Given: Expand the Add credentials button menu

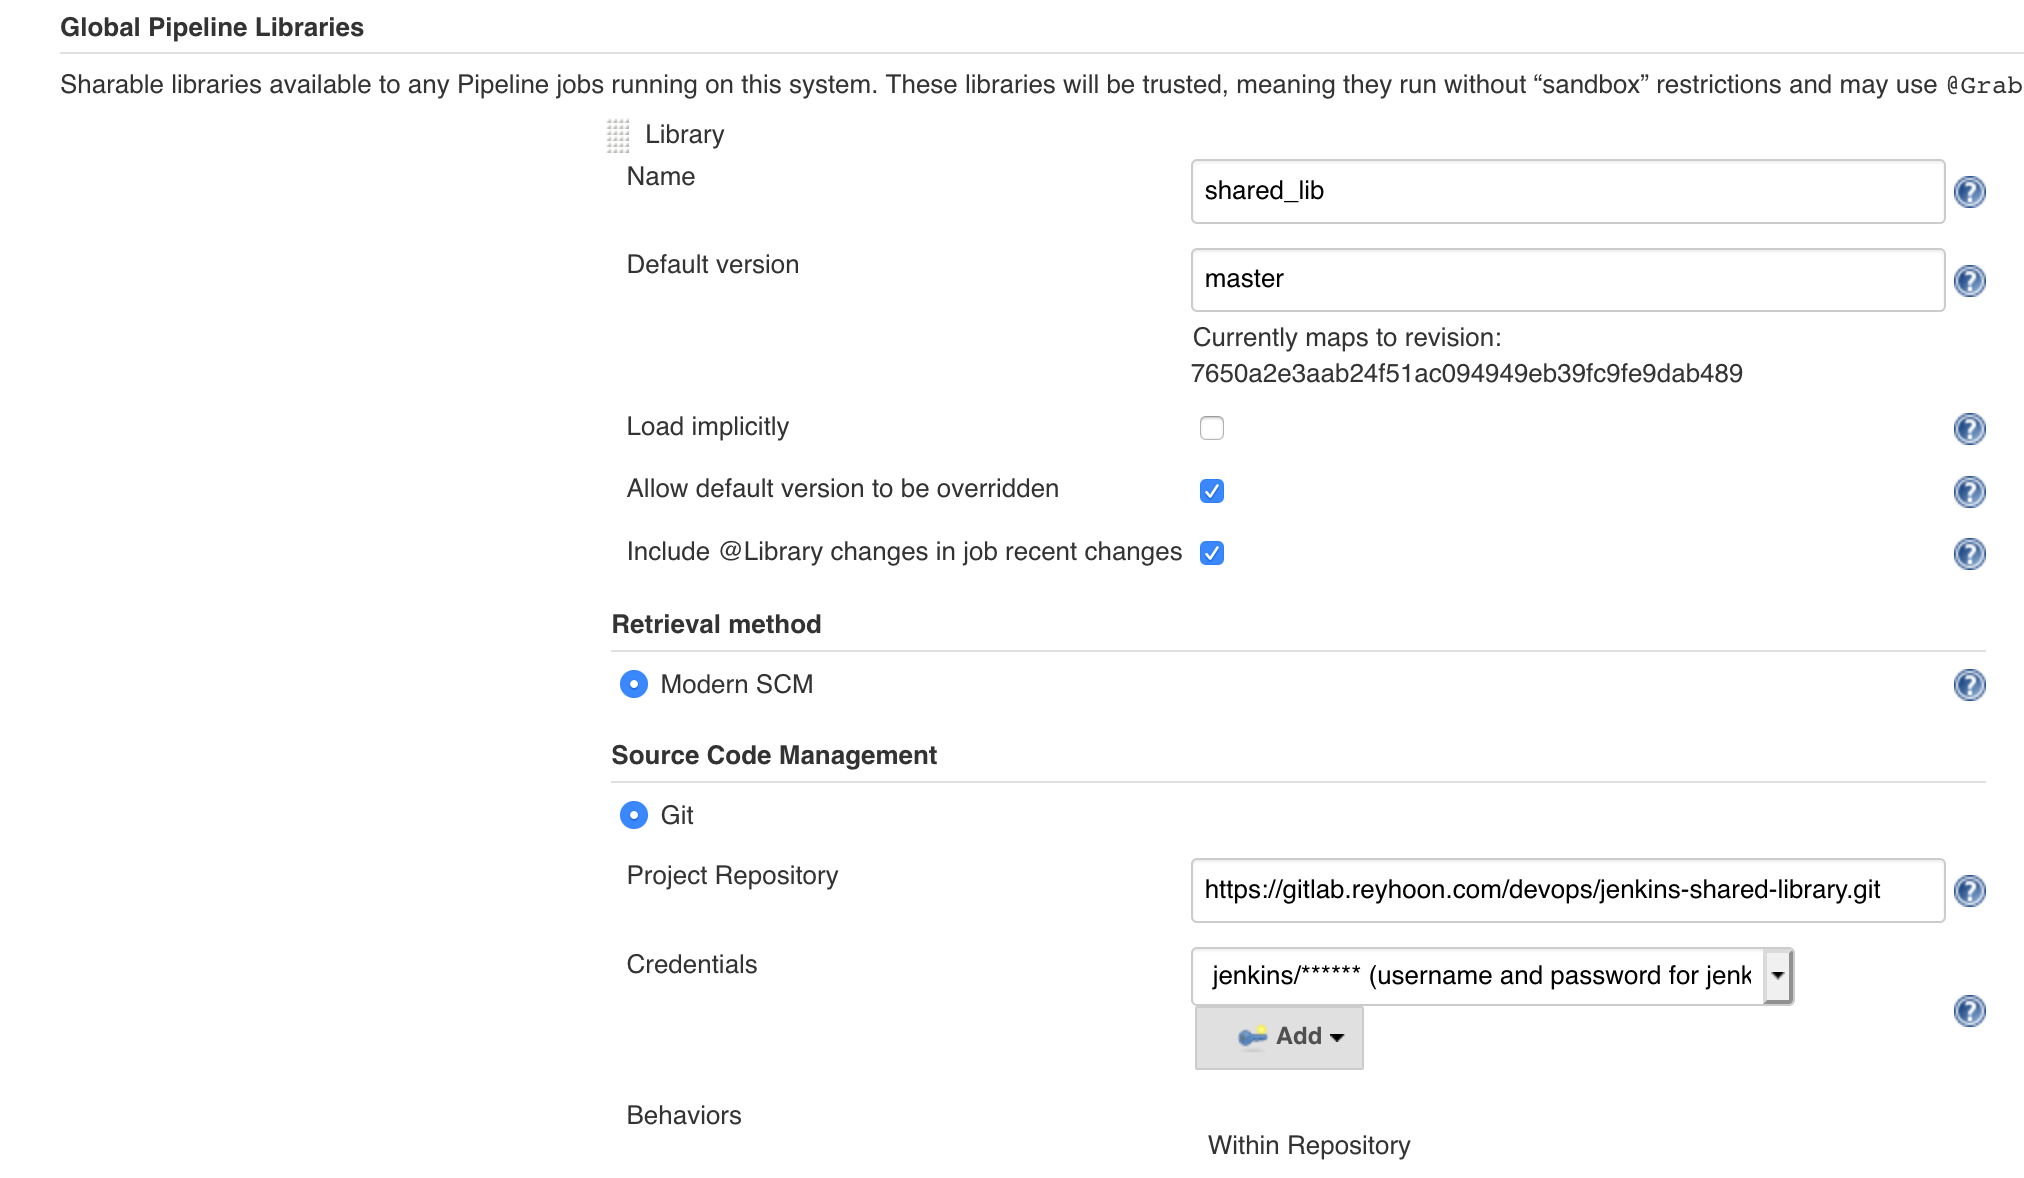Looking at the screenshot, I should (x=1279, y=1037).
